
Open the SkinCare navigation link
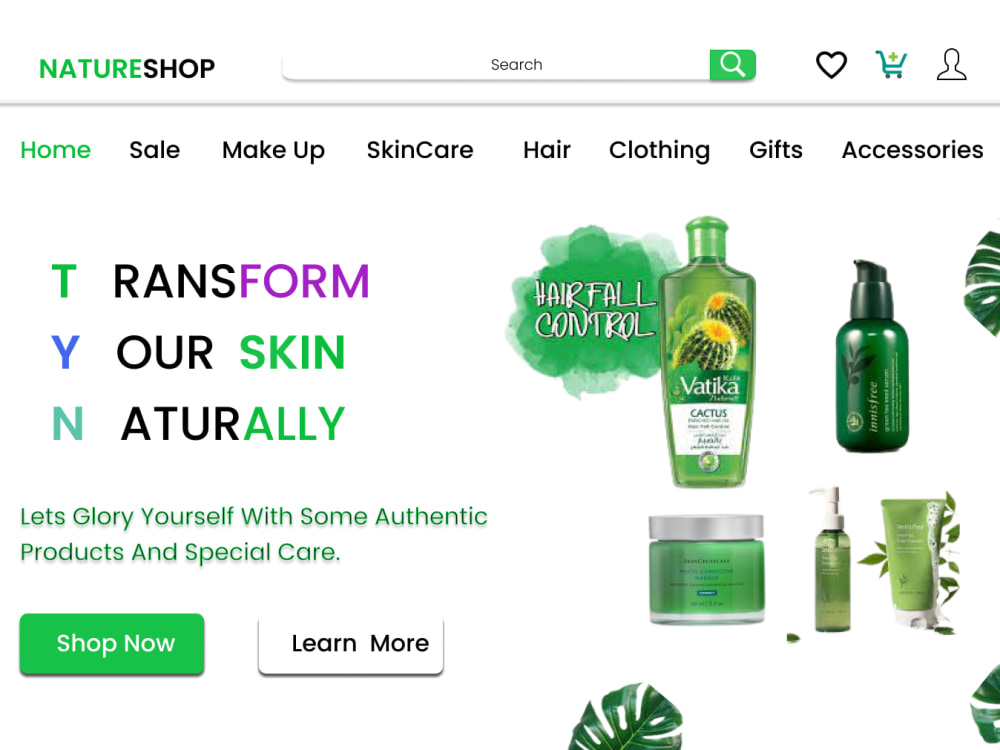tap(420, 150)
